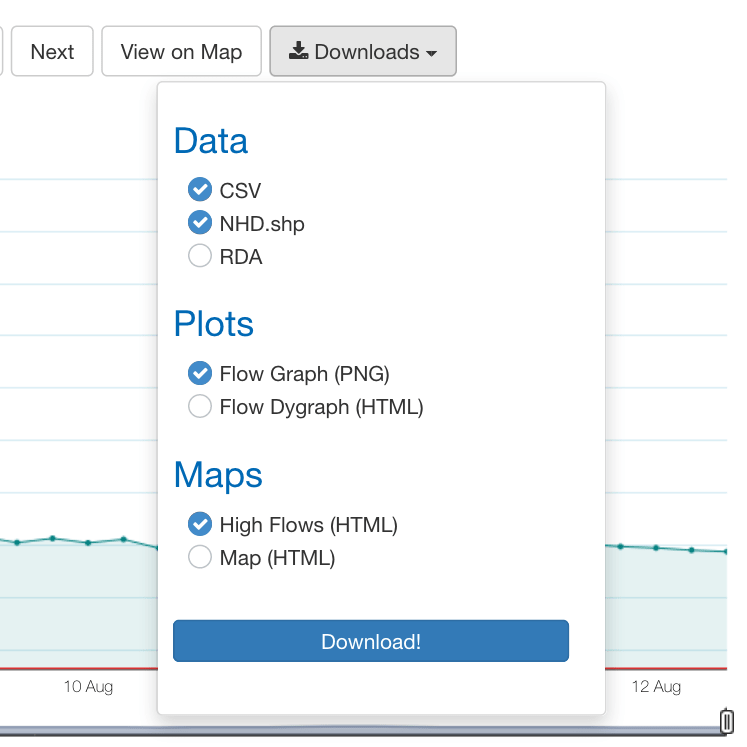Enable the Map (HTML) option

click(x=200, y=557)
